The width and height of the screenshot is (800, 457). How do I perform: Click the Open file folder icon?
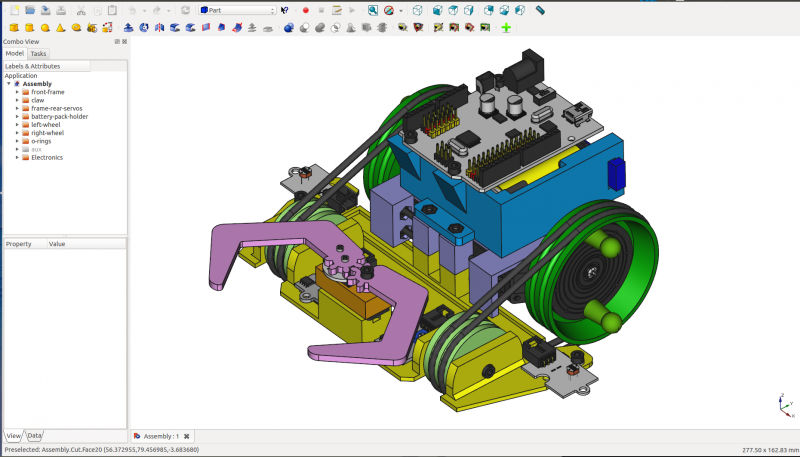(30, 9)
